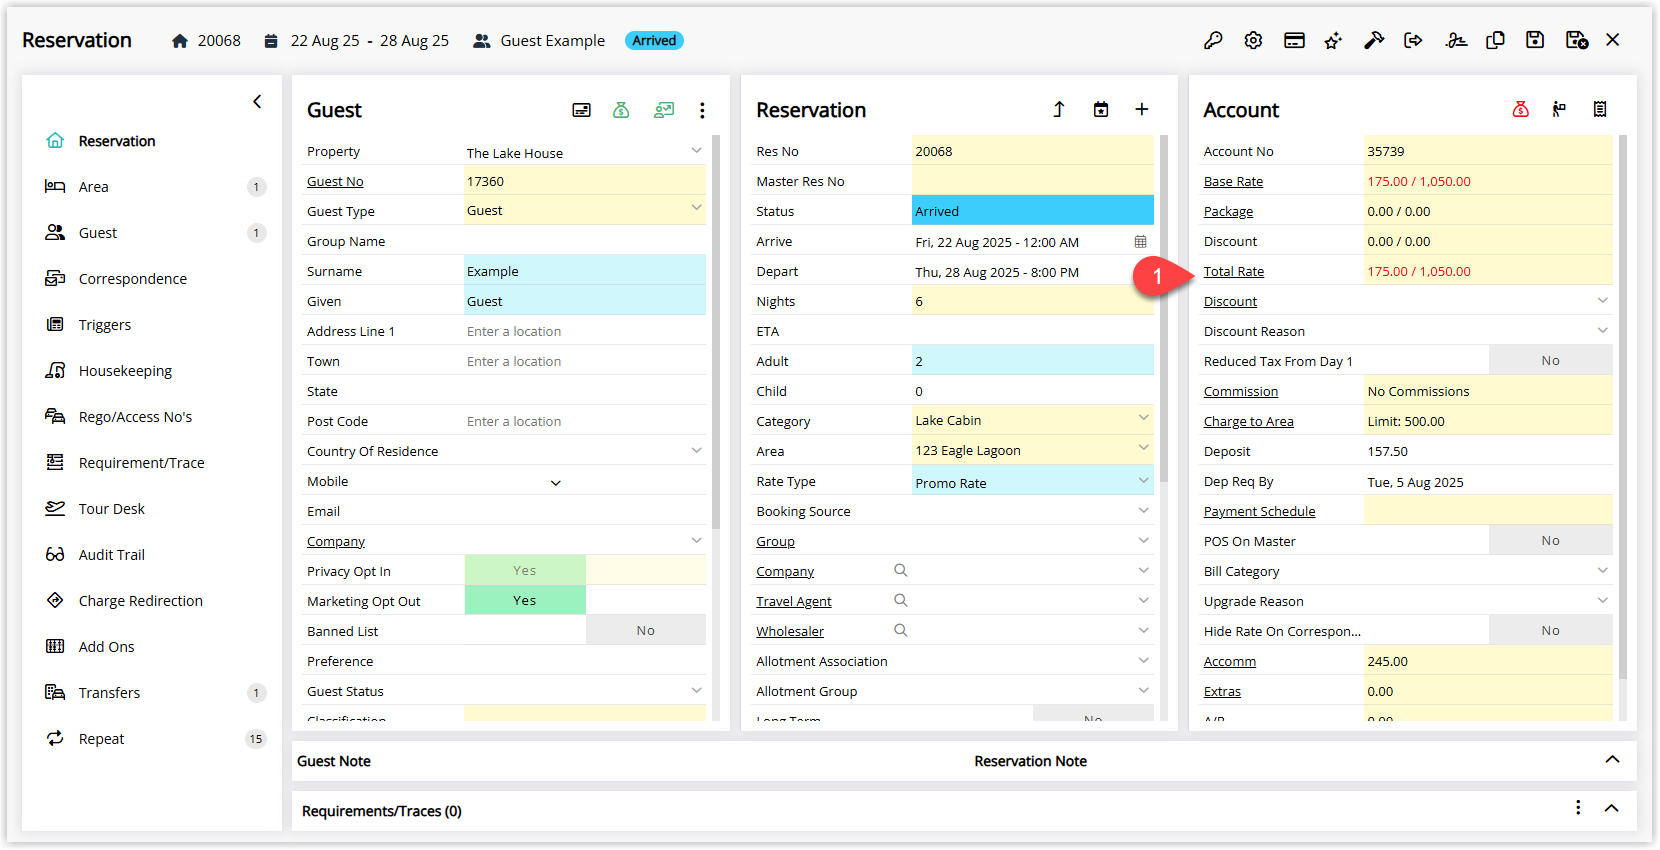Click the Commission link
Screen dimensions: 1660x850
tap(1240, 391)
